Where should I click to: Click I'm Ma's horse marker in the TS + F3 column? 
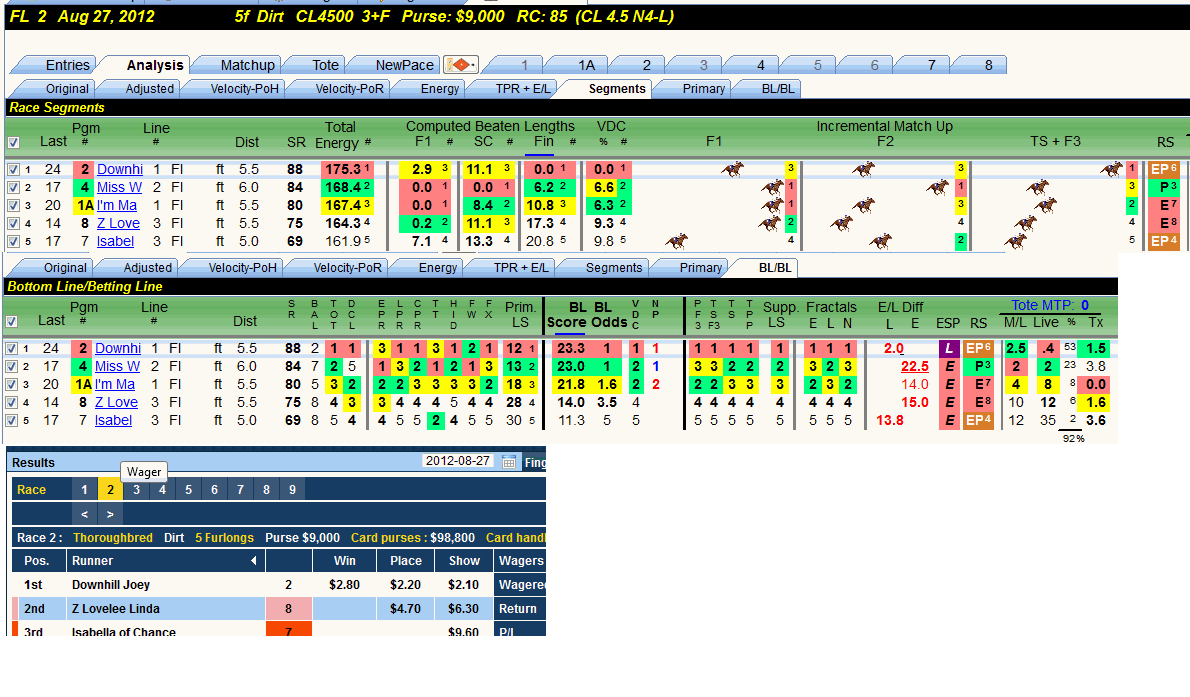1045,205
